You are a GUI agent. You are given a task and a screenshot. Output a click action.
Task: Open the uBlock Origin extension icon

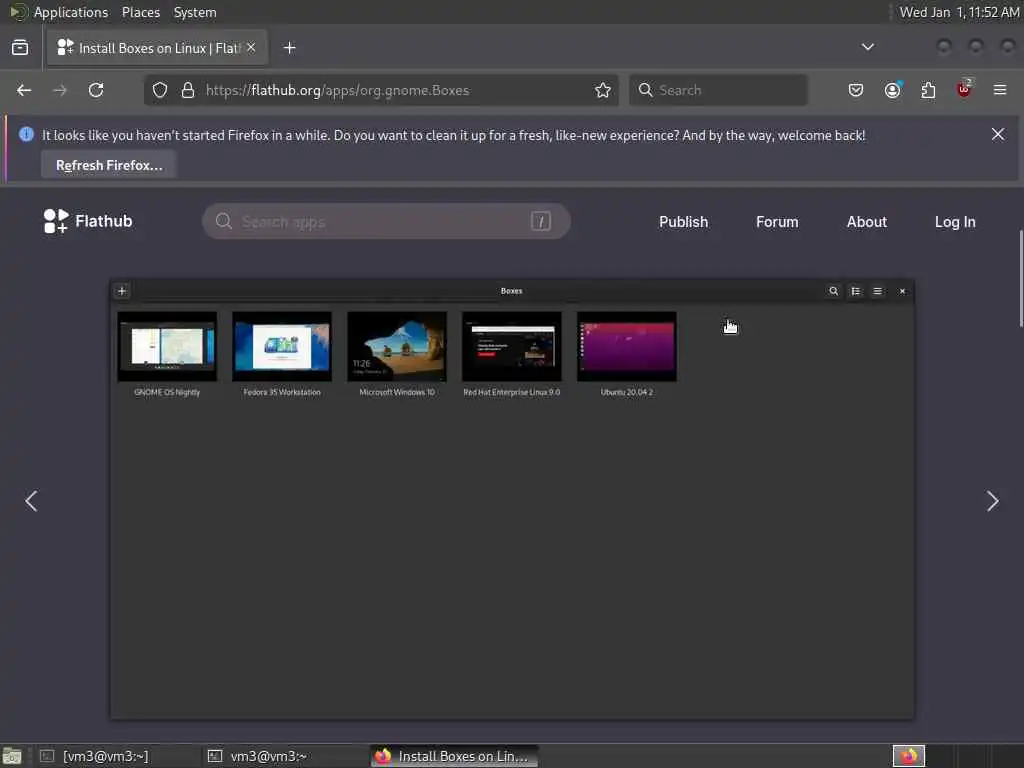[x=964, y=89]
